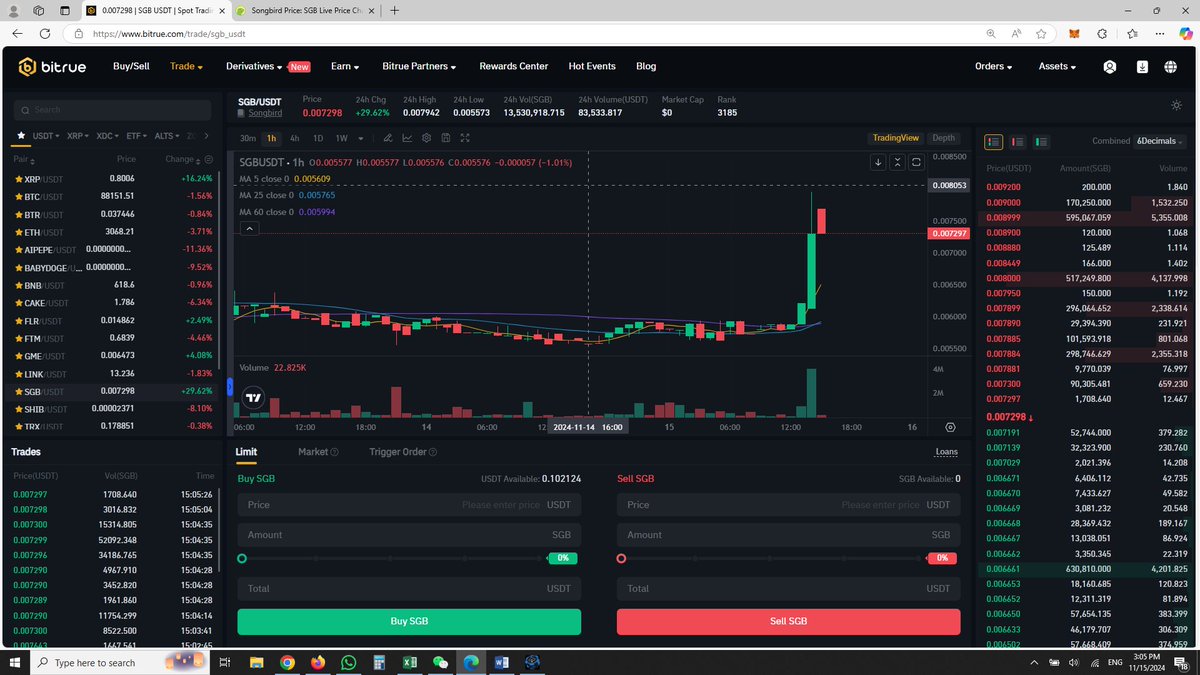The image size is (1200, 675).
Task: Open the 6Decimals precision dropdown
Action: click(1159, 141)
